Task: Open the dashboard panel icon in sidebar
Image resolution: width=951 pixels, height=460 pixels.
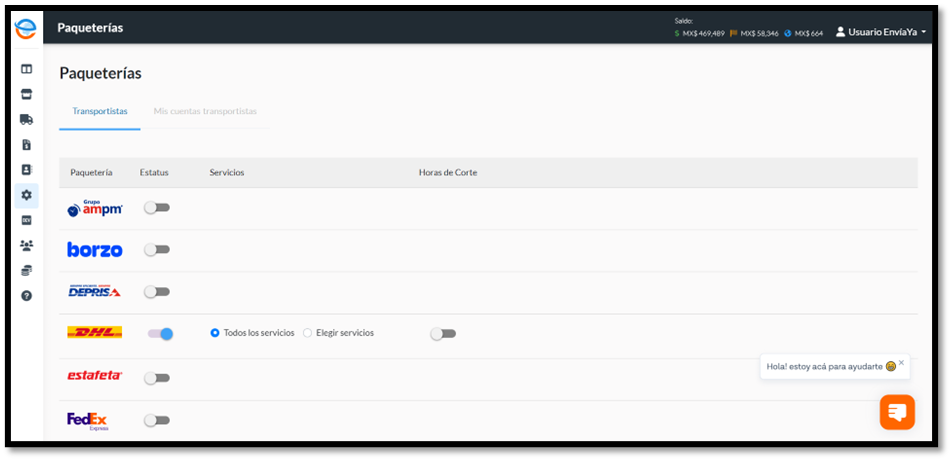Action: (x=27, y=69)
